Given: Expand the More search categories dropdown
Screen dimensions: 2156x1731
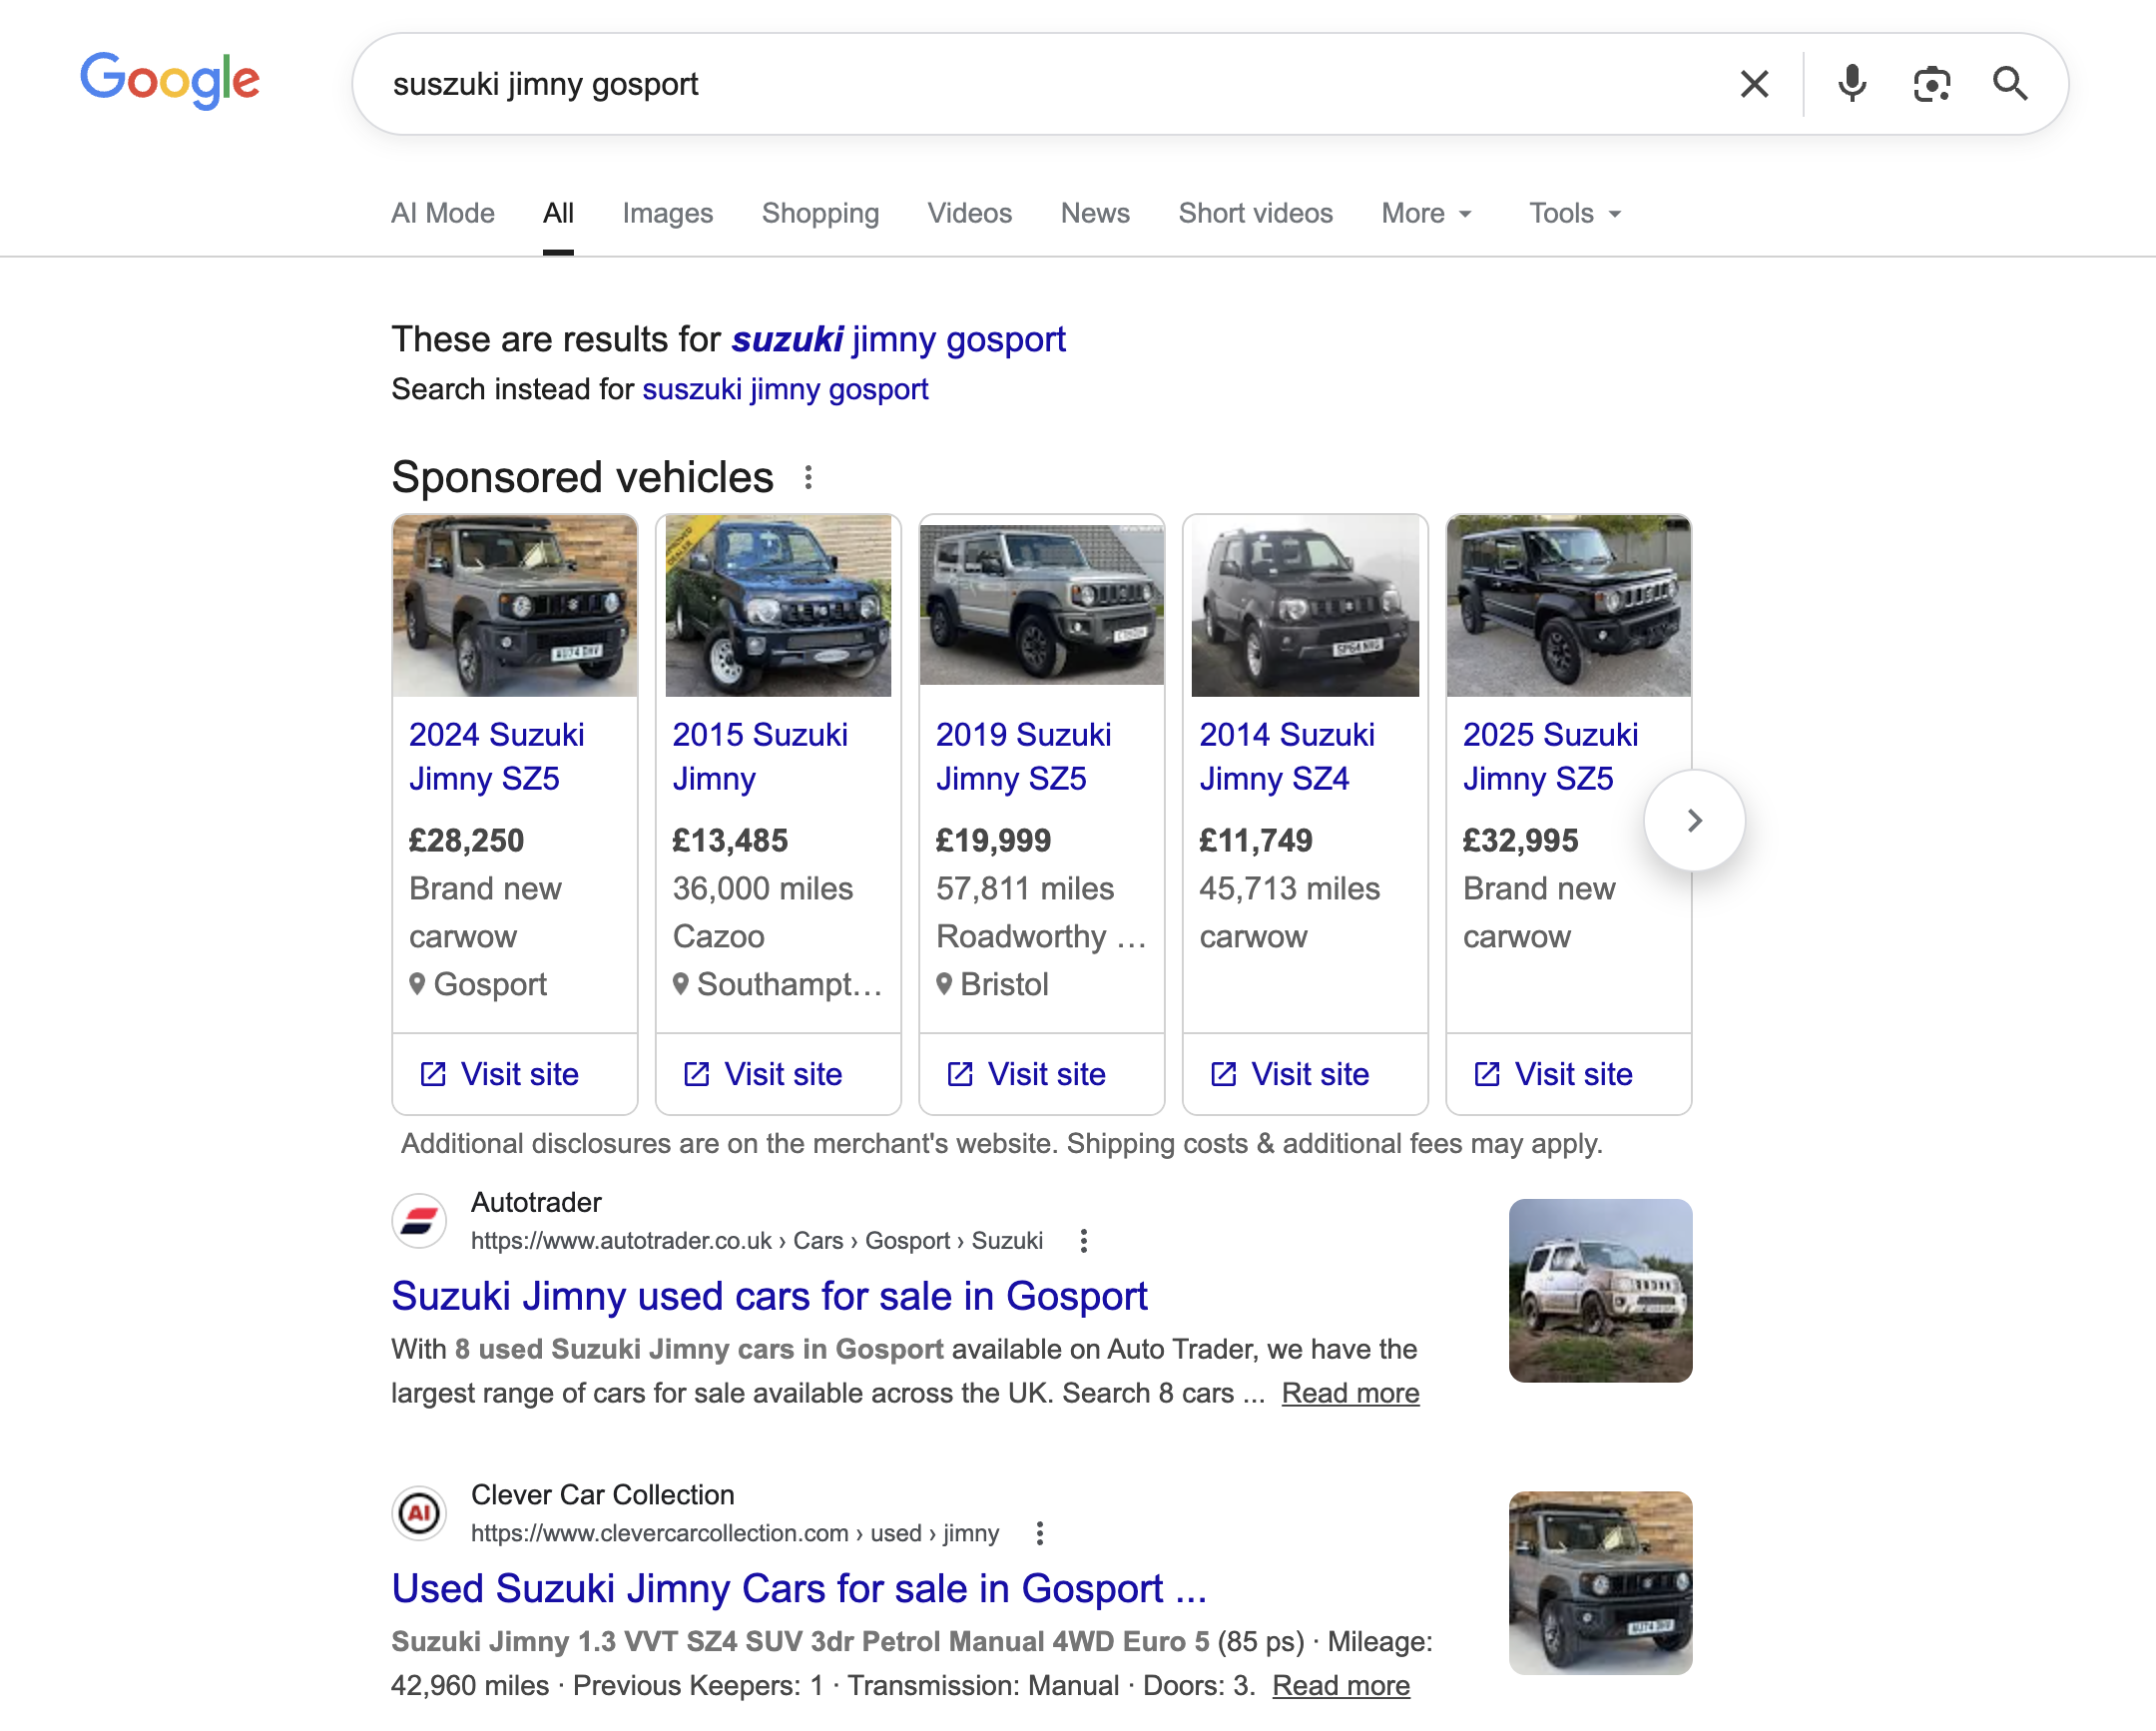Looking at the screenshot, I should point(1427,213).
